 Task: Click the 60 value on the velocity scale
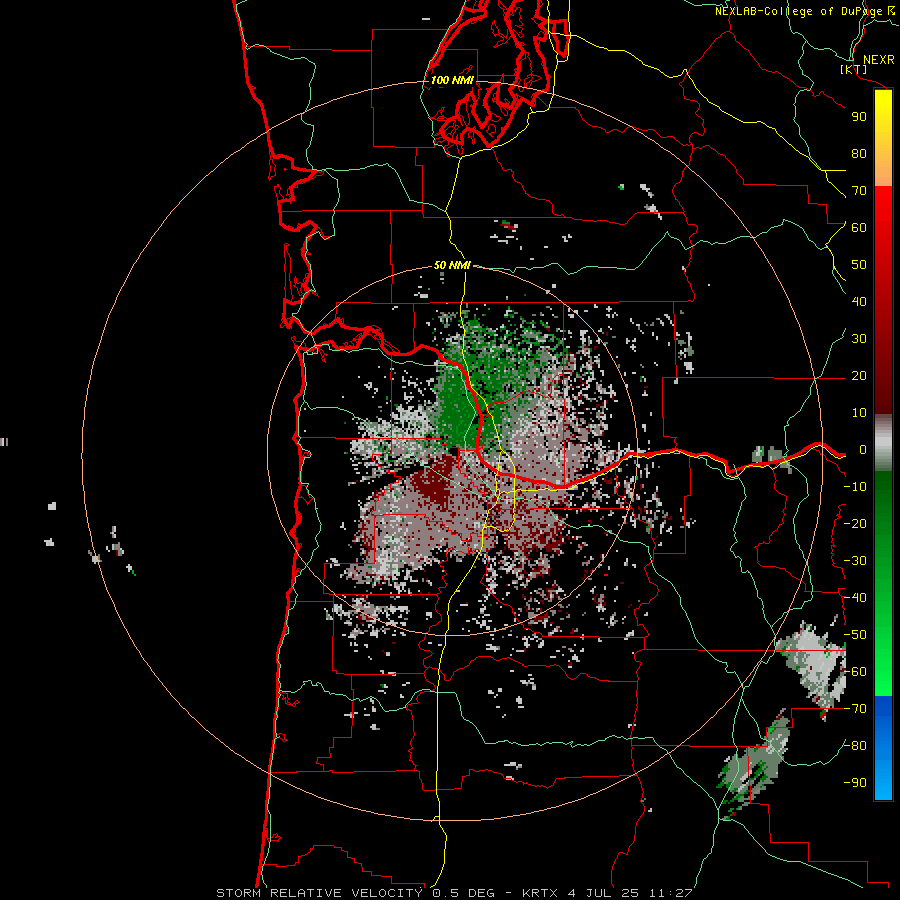[859, 228]
